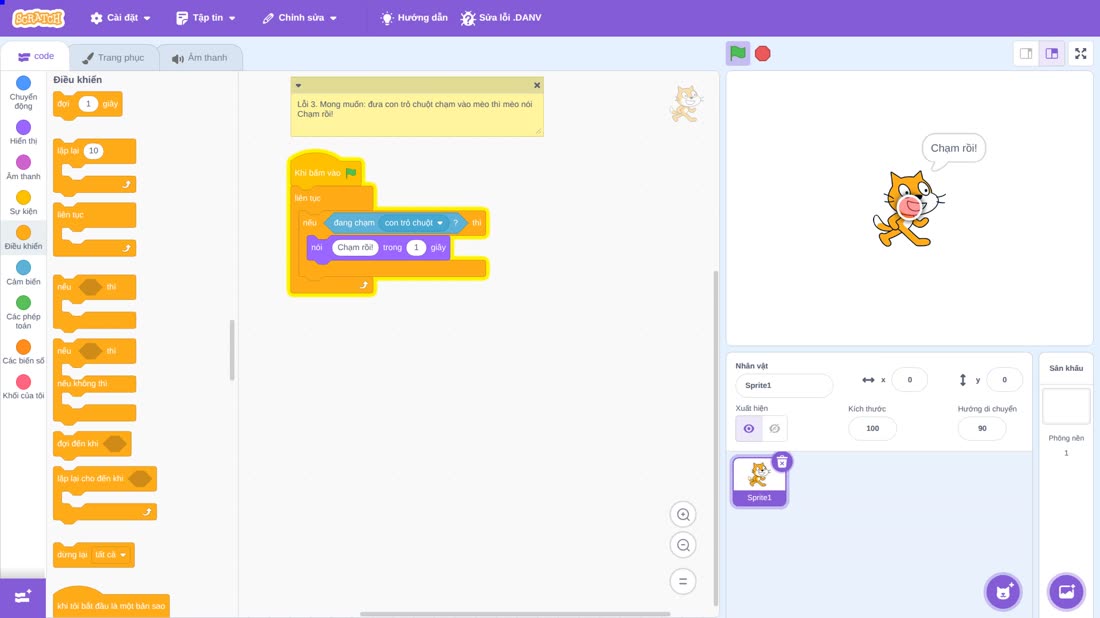1100x618 pixels.
Task: Select the stage backdrop thumbnail under Sân khấu
Action: (x=1066, y=406)
